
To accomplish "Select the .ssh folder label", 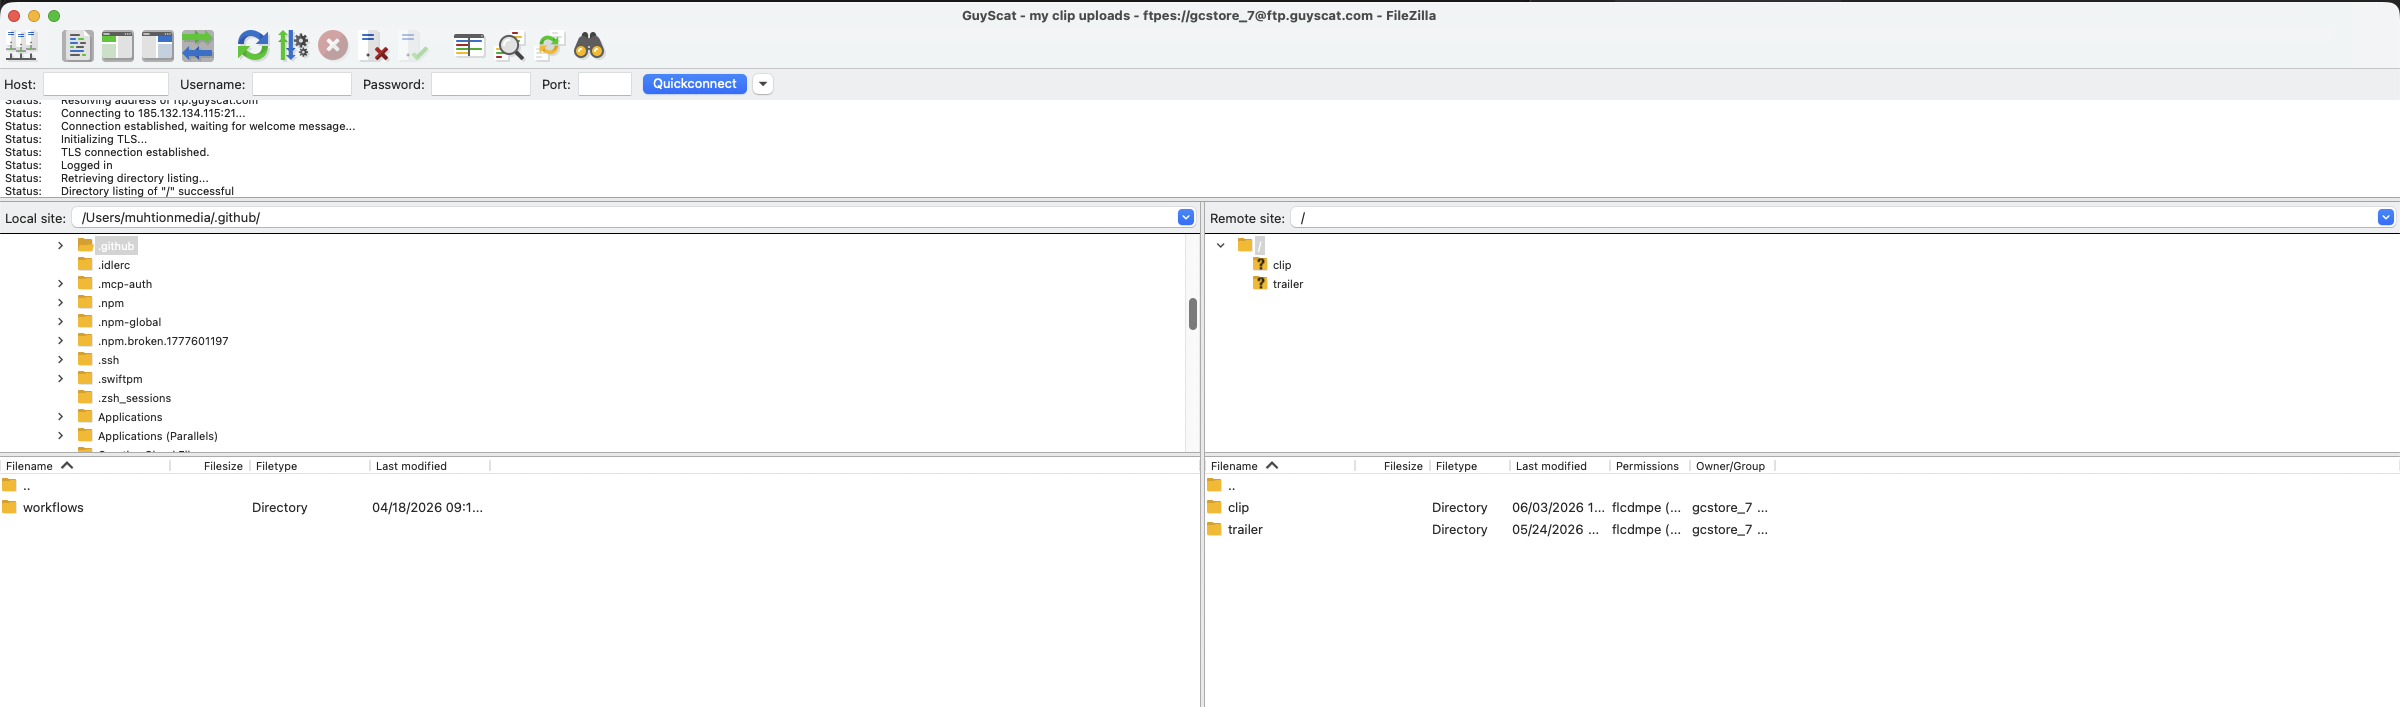I will [108, 360].
